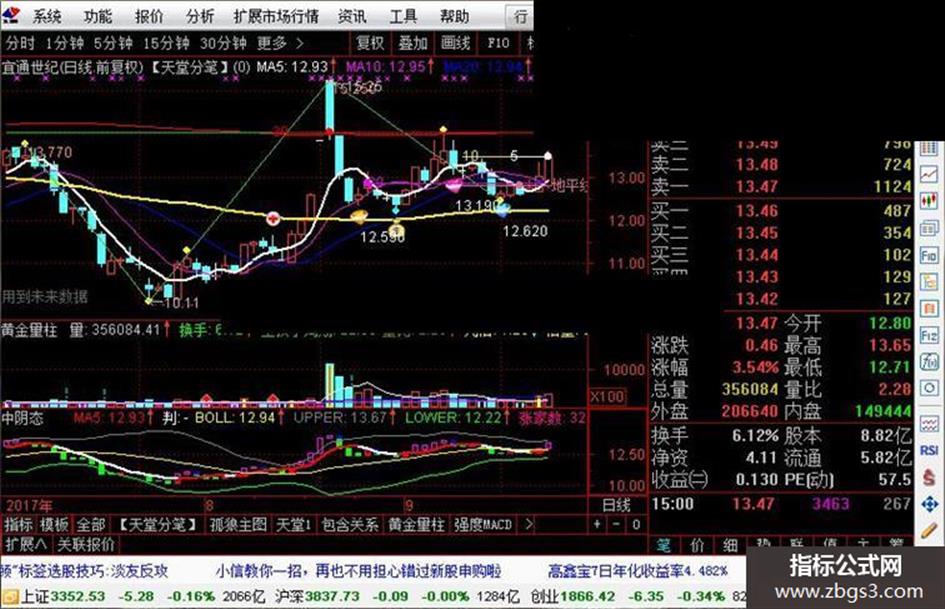Open the 高鑫宝7日年化收益率 link
945x609 pixels.
pos(638,570)
